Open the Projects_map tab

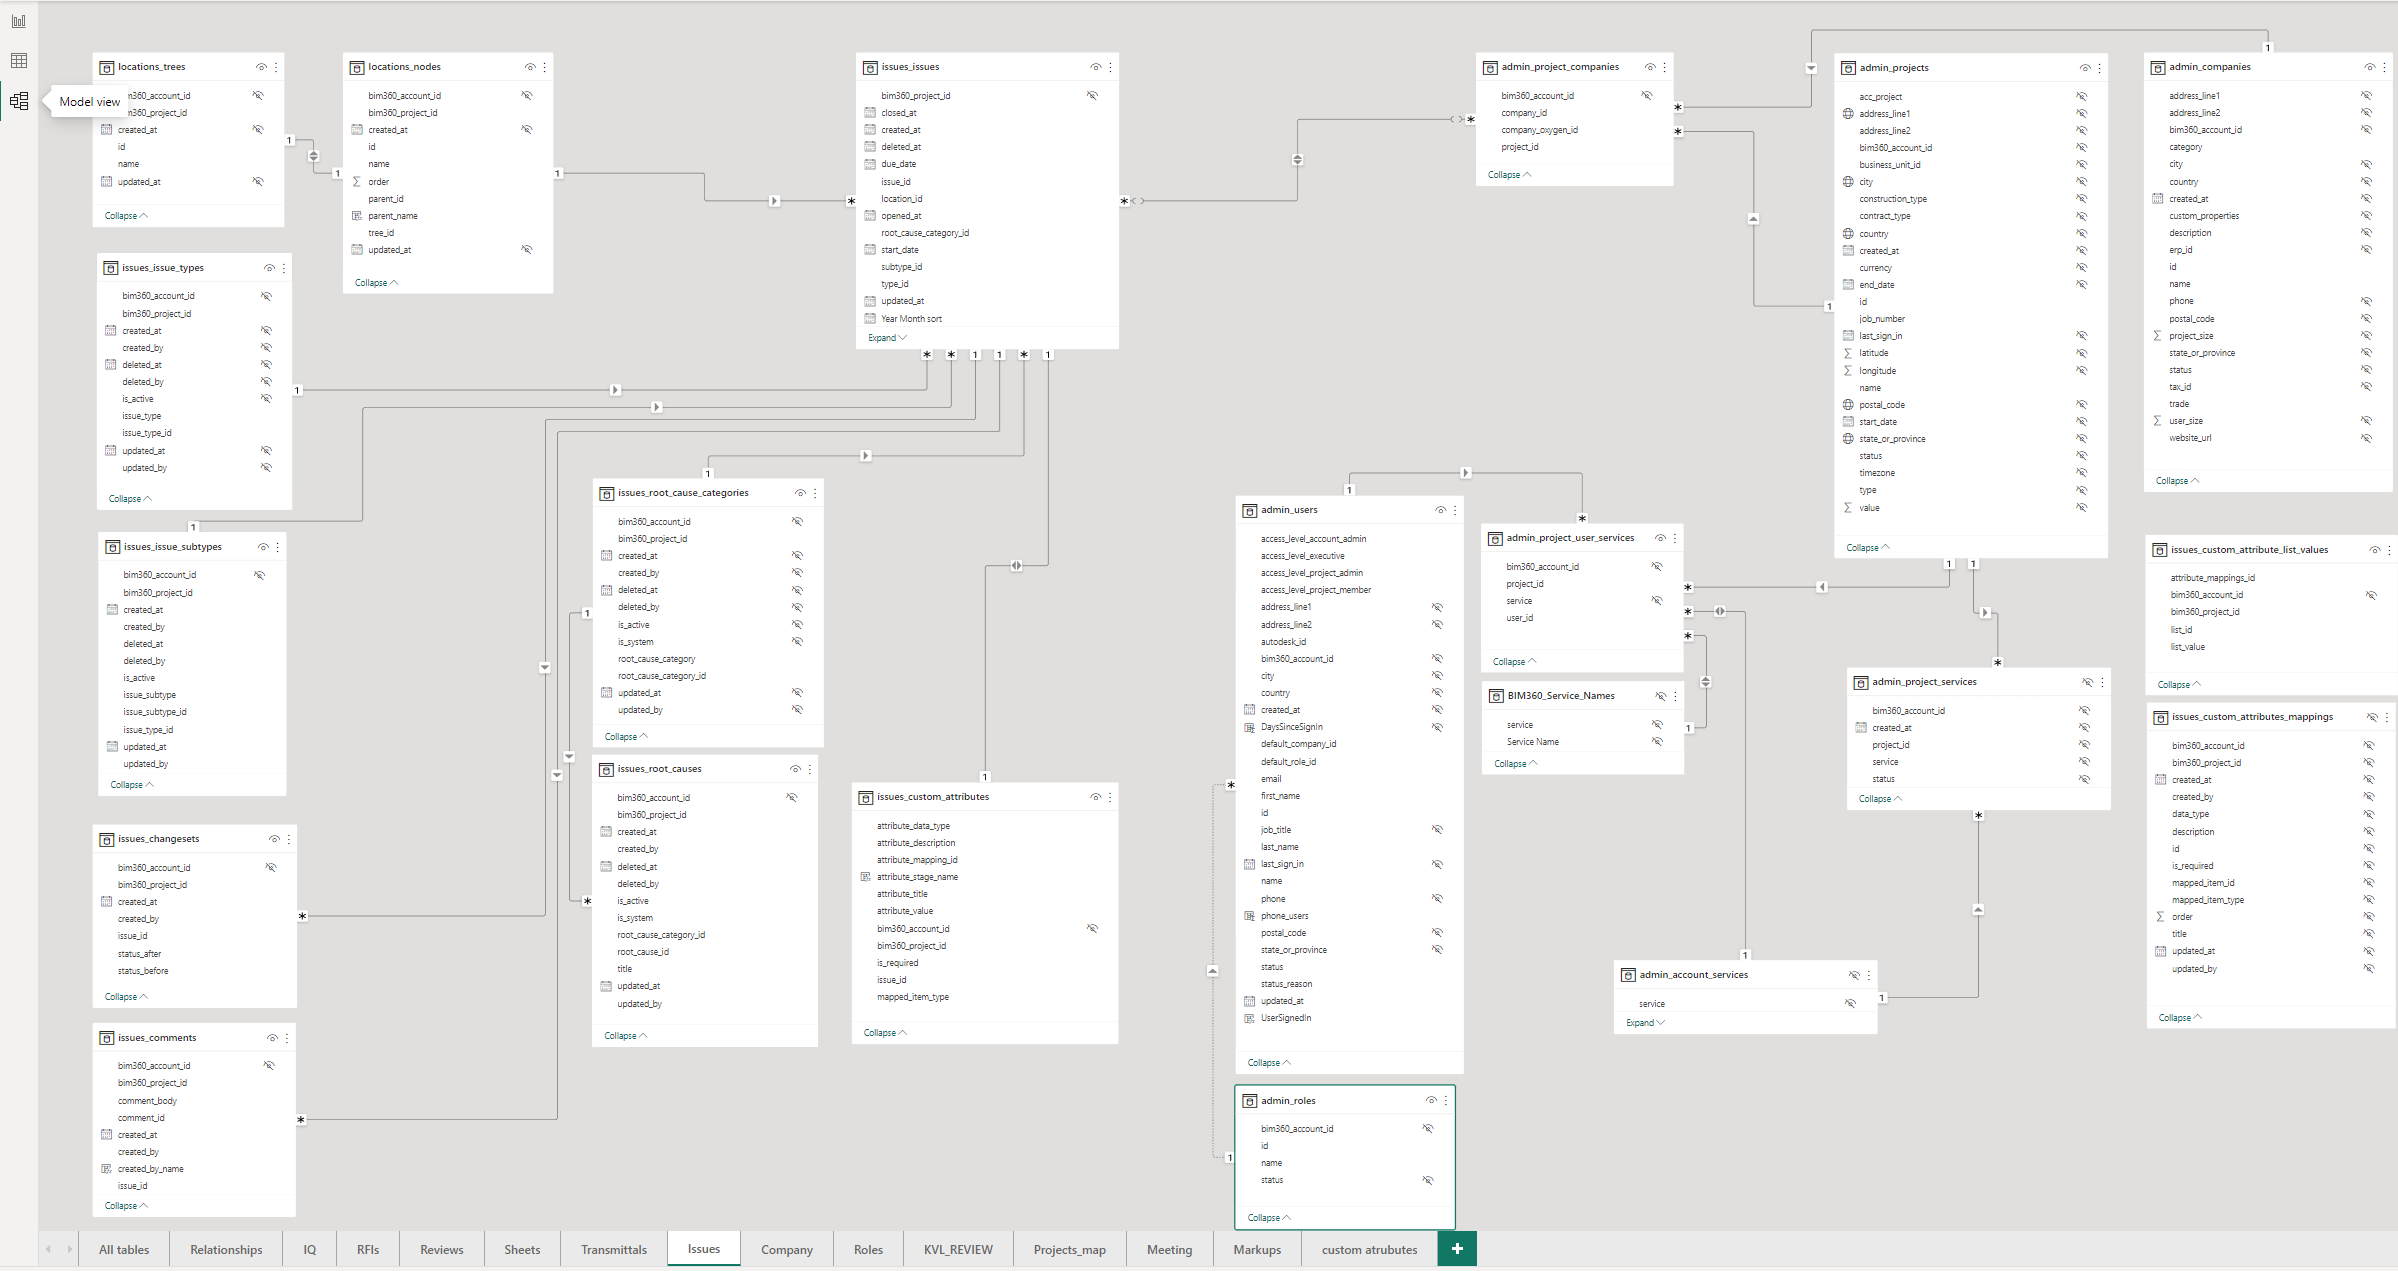(1069, 1250)
